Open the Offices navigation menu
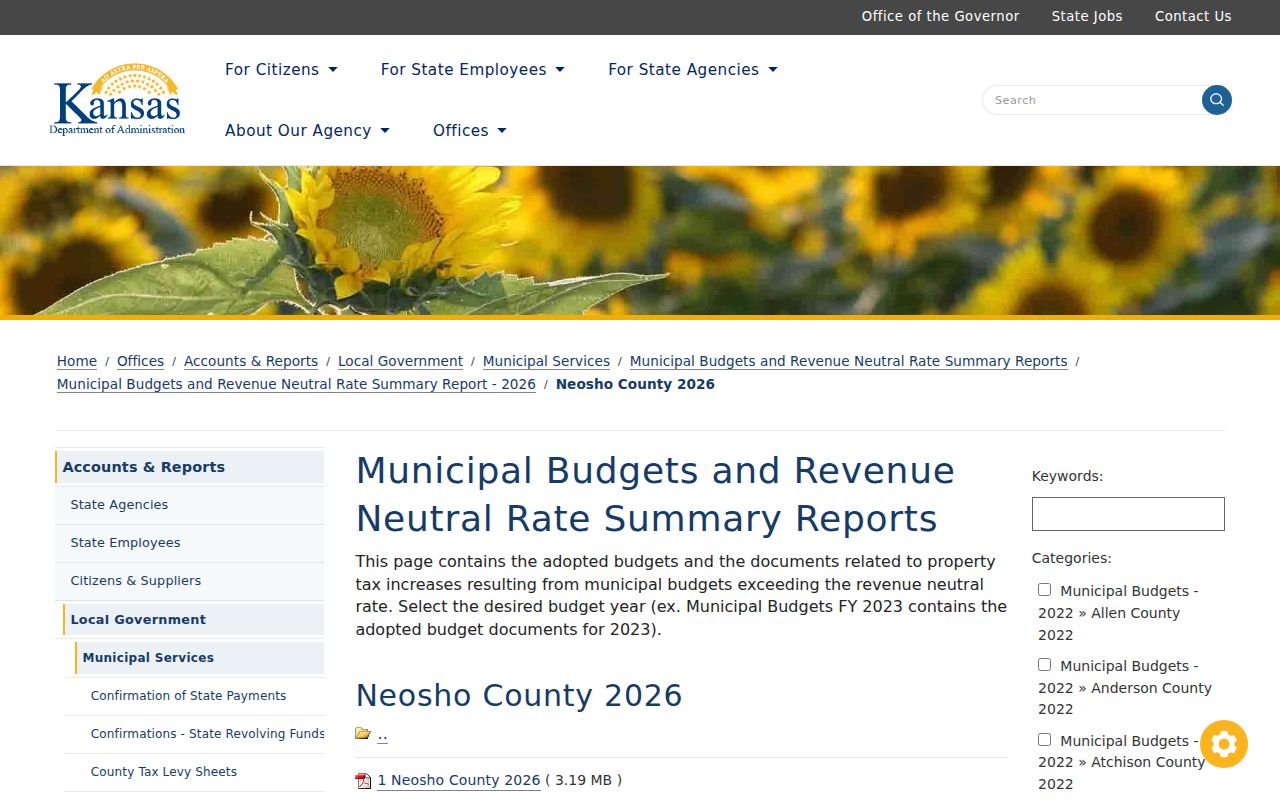1280x800 pixels. (x=469, y=130)
